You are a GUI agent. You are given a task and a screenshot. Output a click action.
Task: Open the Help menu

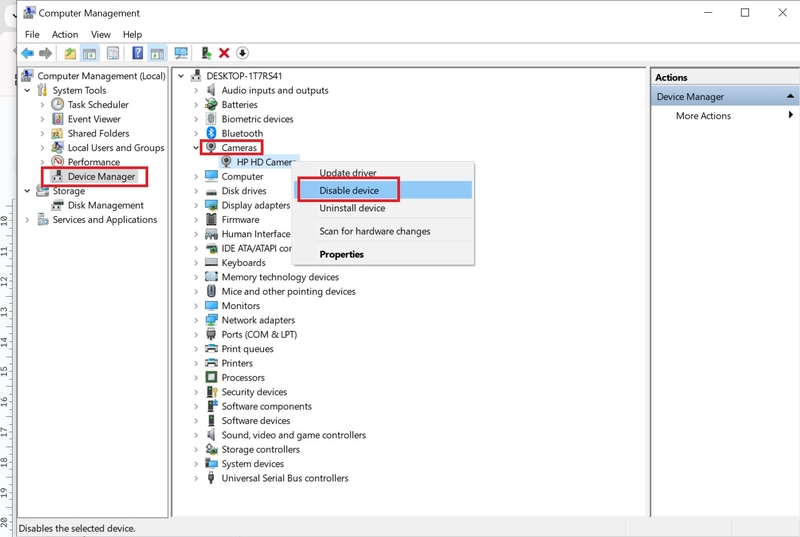(132, 34)
